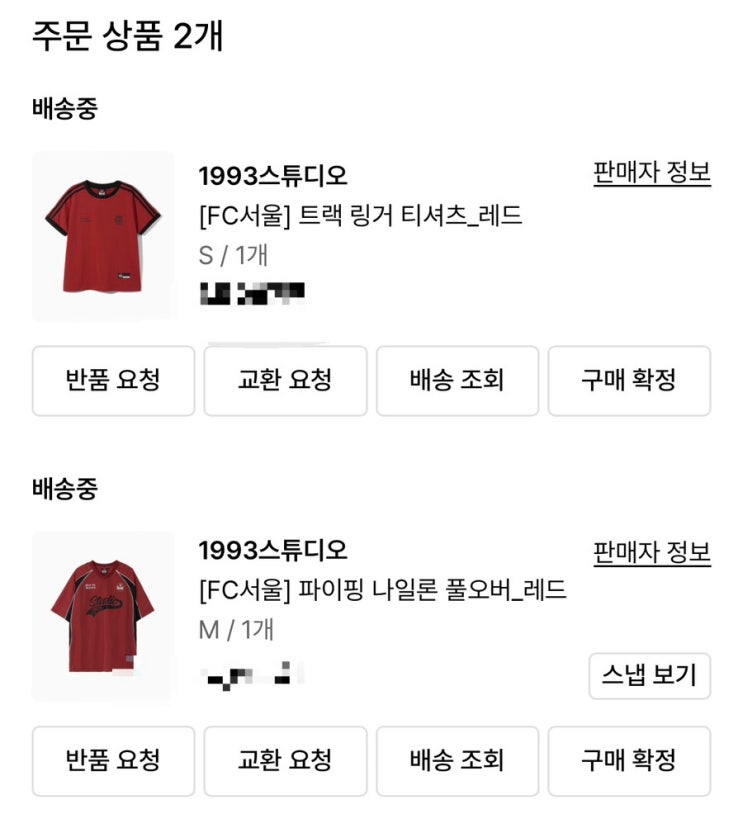743x828 pixels.
Task: Request return (반품 요청) for the 트랙 링거 티셔츠
Action: pos(113,380)
